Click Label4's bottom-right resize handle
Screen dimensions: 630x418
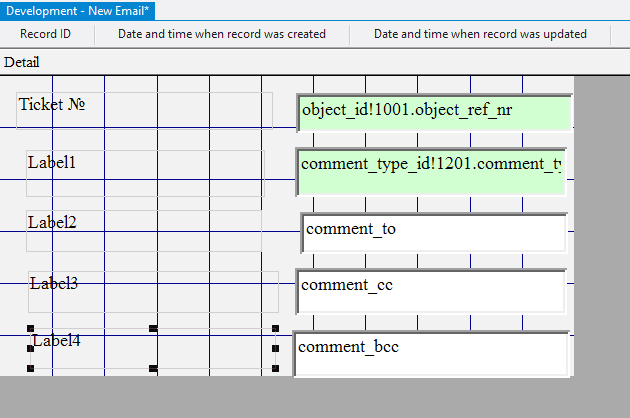(276, 369)
